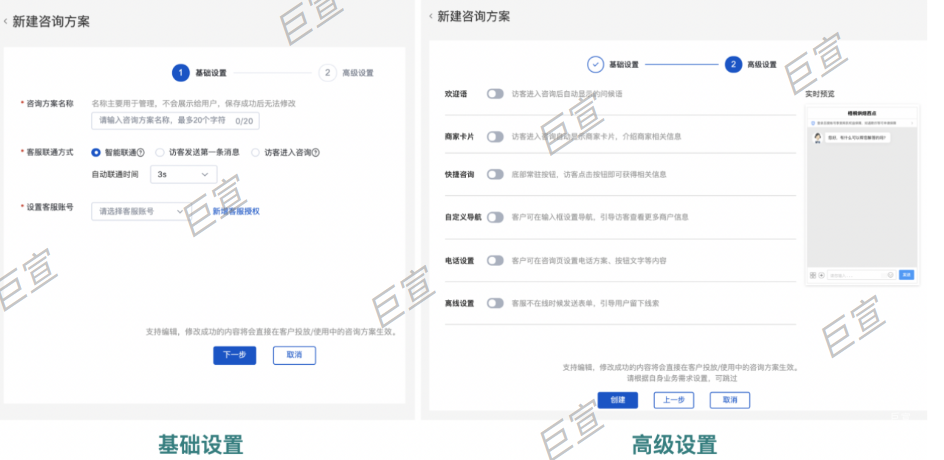This screenshot has width=944, height=460.
Task: Turn on 自定义导航 switch
Action: tap(495, 217)
